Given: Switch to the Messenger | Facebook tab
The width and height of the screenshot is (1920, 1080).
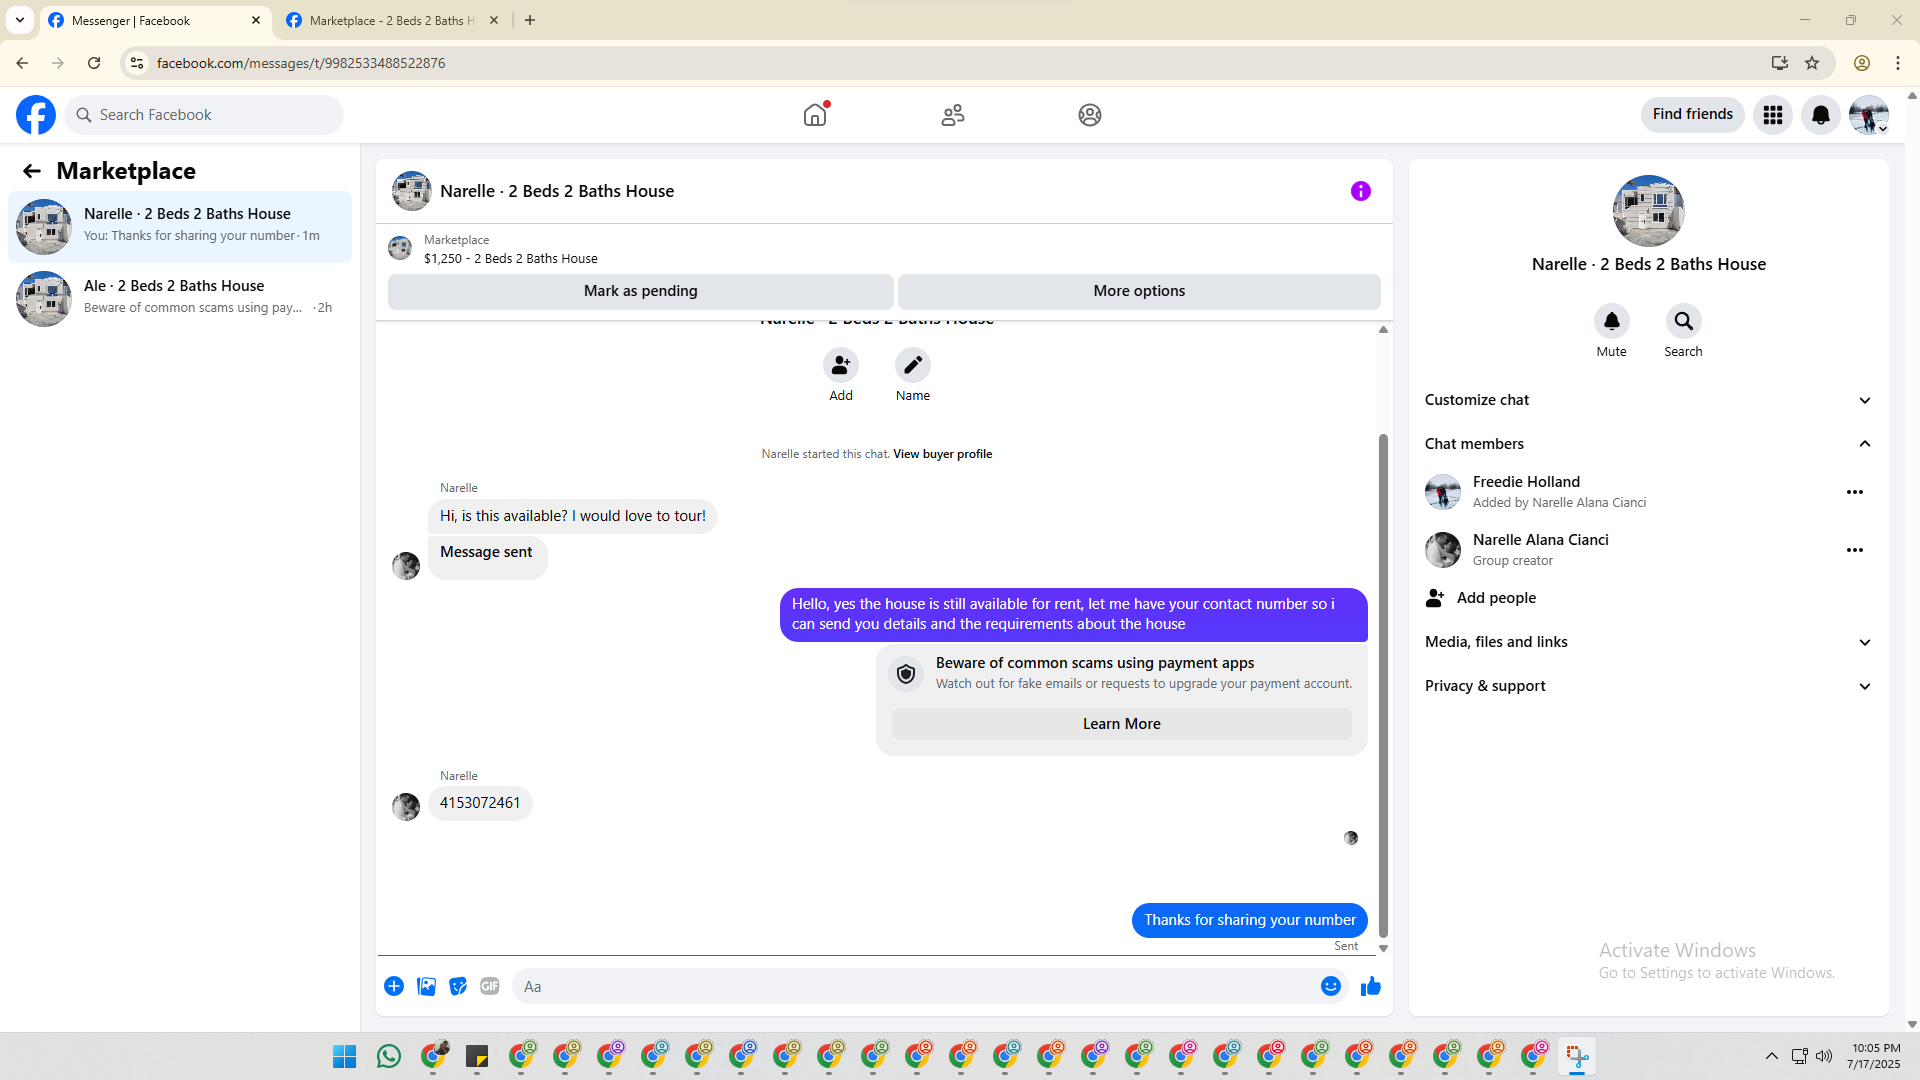Looking at the screenshot, I should (x=155, y=20).
